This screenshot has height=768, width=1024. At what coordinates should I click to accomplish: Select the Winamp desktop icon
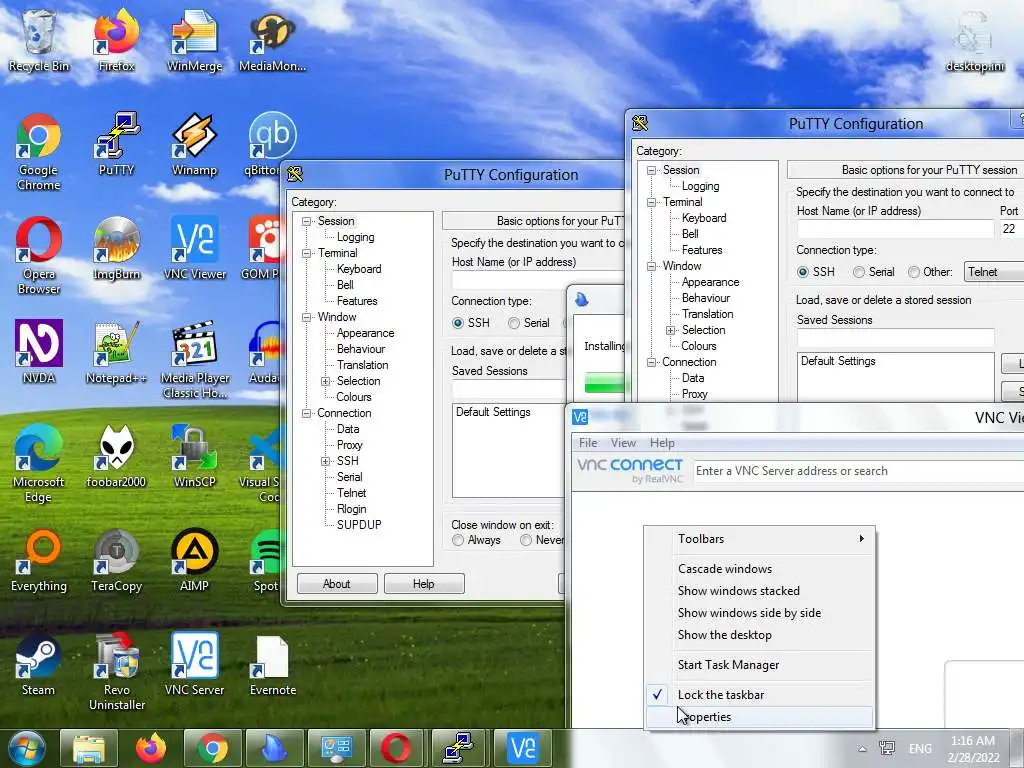pos(194,144)
